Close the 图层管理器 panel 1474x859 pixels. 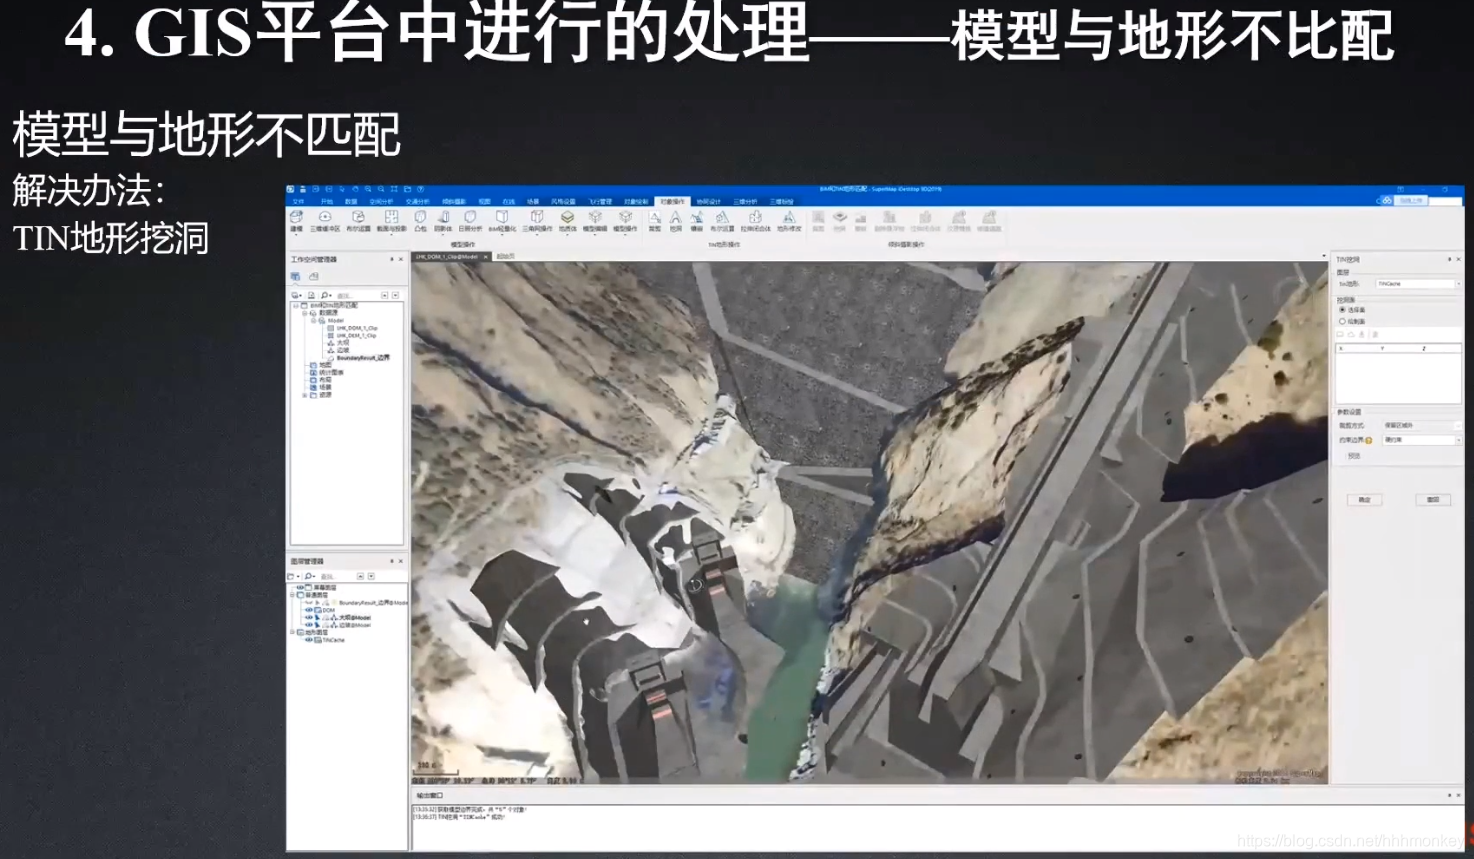click(401, 561)
